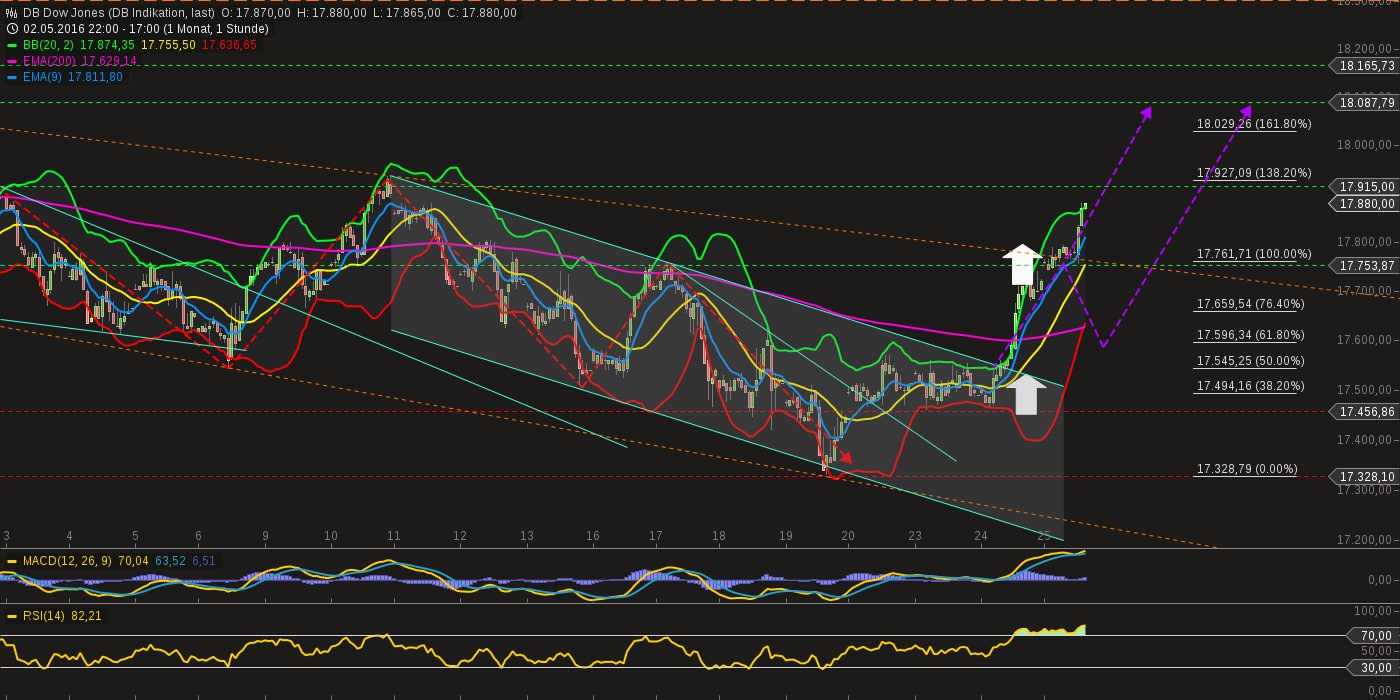Viewport: 1400px width, 700px height.
Task: Click the 17.915,00 price tag
Action: 1366,186
